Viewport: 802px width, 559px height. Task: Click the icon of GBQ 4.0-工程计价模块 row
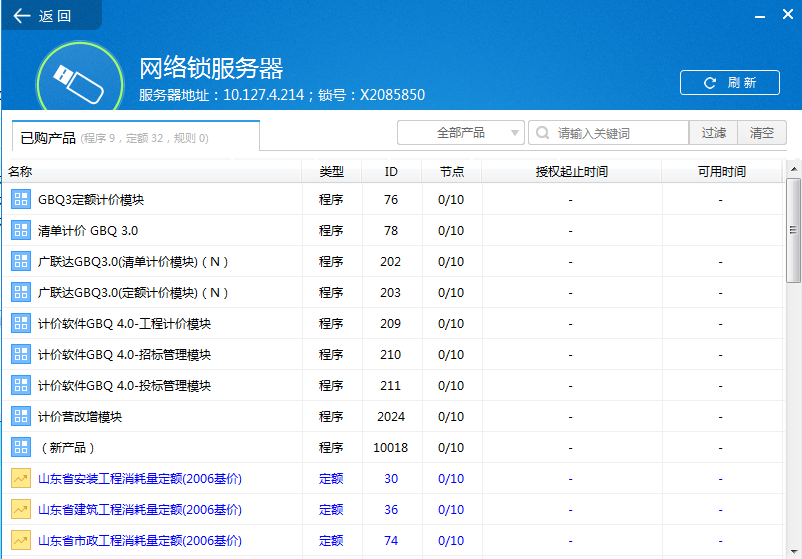coord(21,324)
